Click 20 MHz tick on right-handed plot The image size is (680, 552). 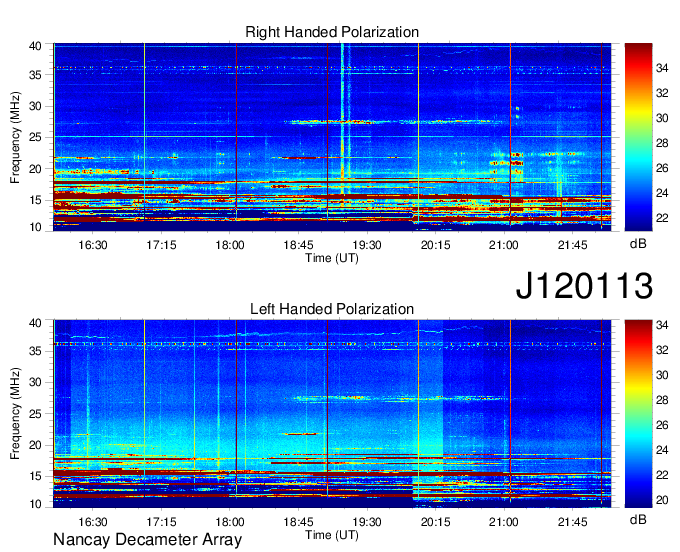pyautogui.click(x=35, y=169)
